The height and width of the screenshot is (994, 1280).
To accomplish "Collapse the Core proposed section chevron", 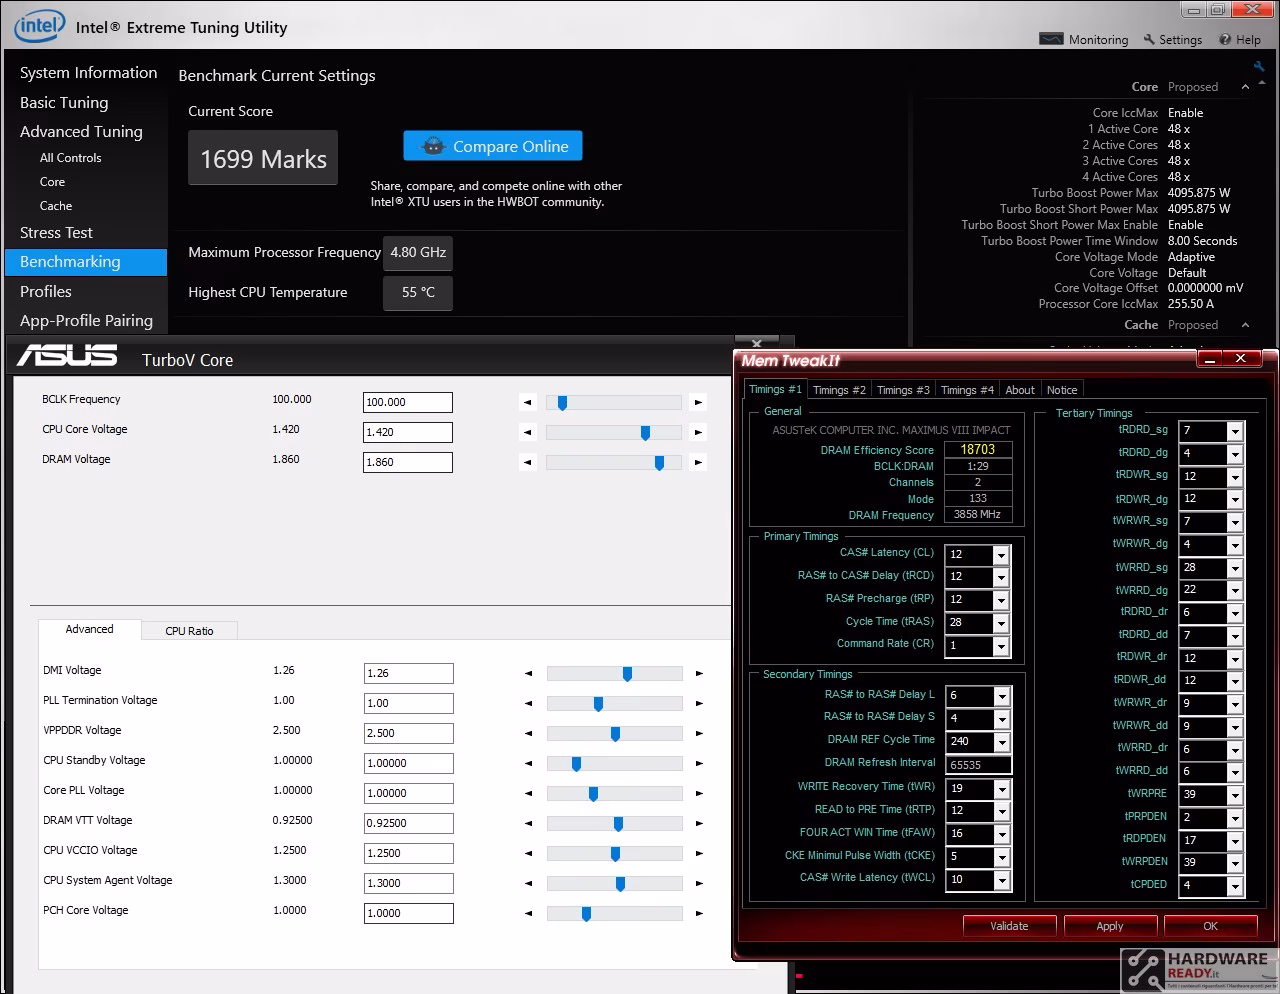I will (1245, 87).
